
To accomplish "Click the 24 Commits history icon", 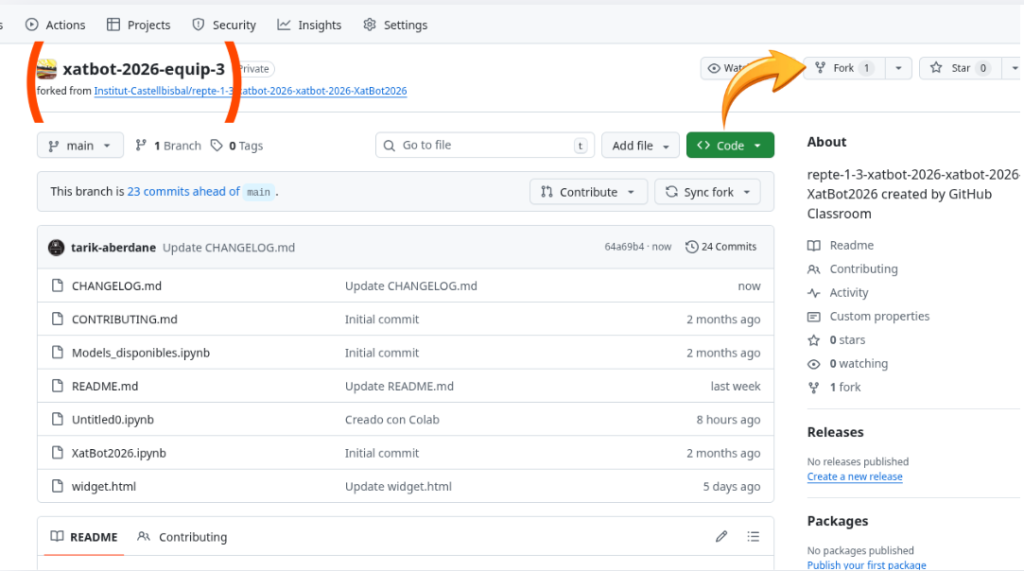I will pyautogui.click(x=692, y=247).
